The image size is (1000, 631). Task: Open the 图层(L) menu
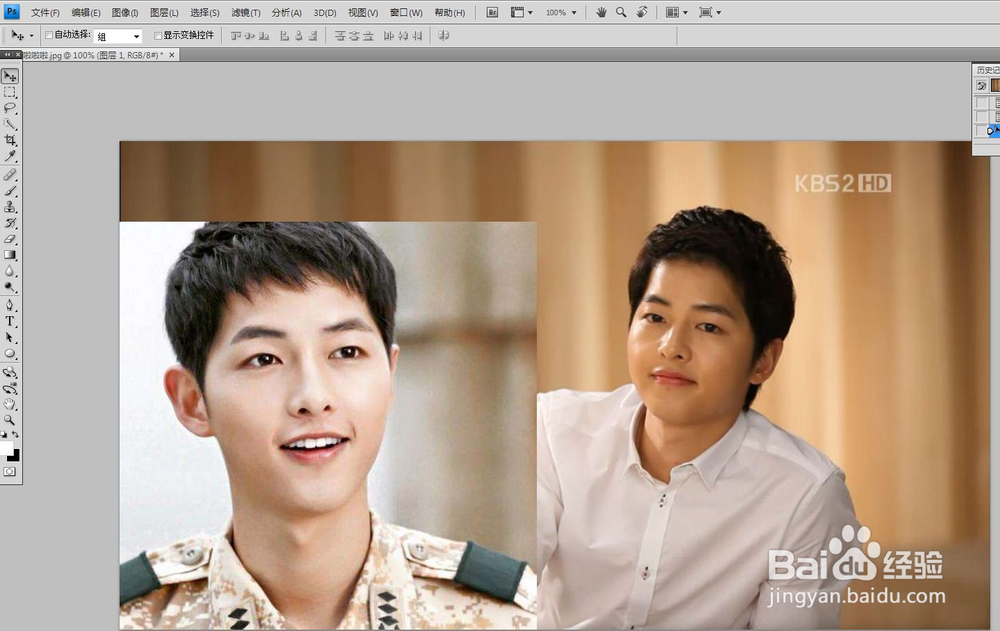164,12
